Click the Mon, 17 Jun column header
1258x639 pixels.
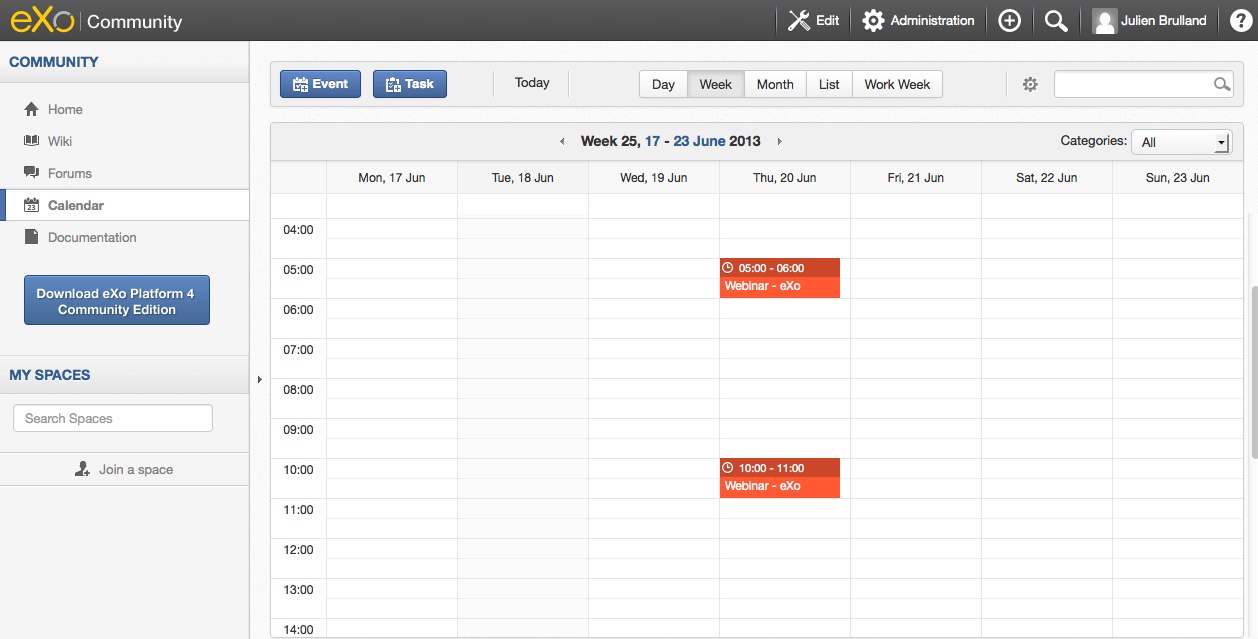(x=392, y=178)
